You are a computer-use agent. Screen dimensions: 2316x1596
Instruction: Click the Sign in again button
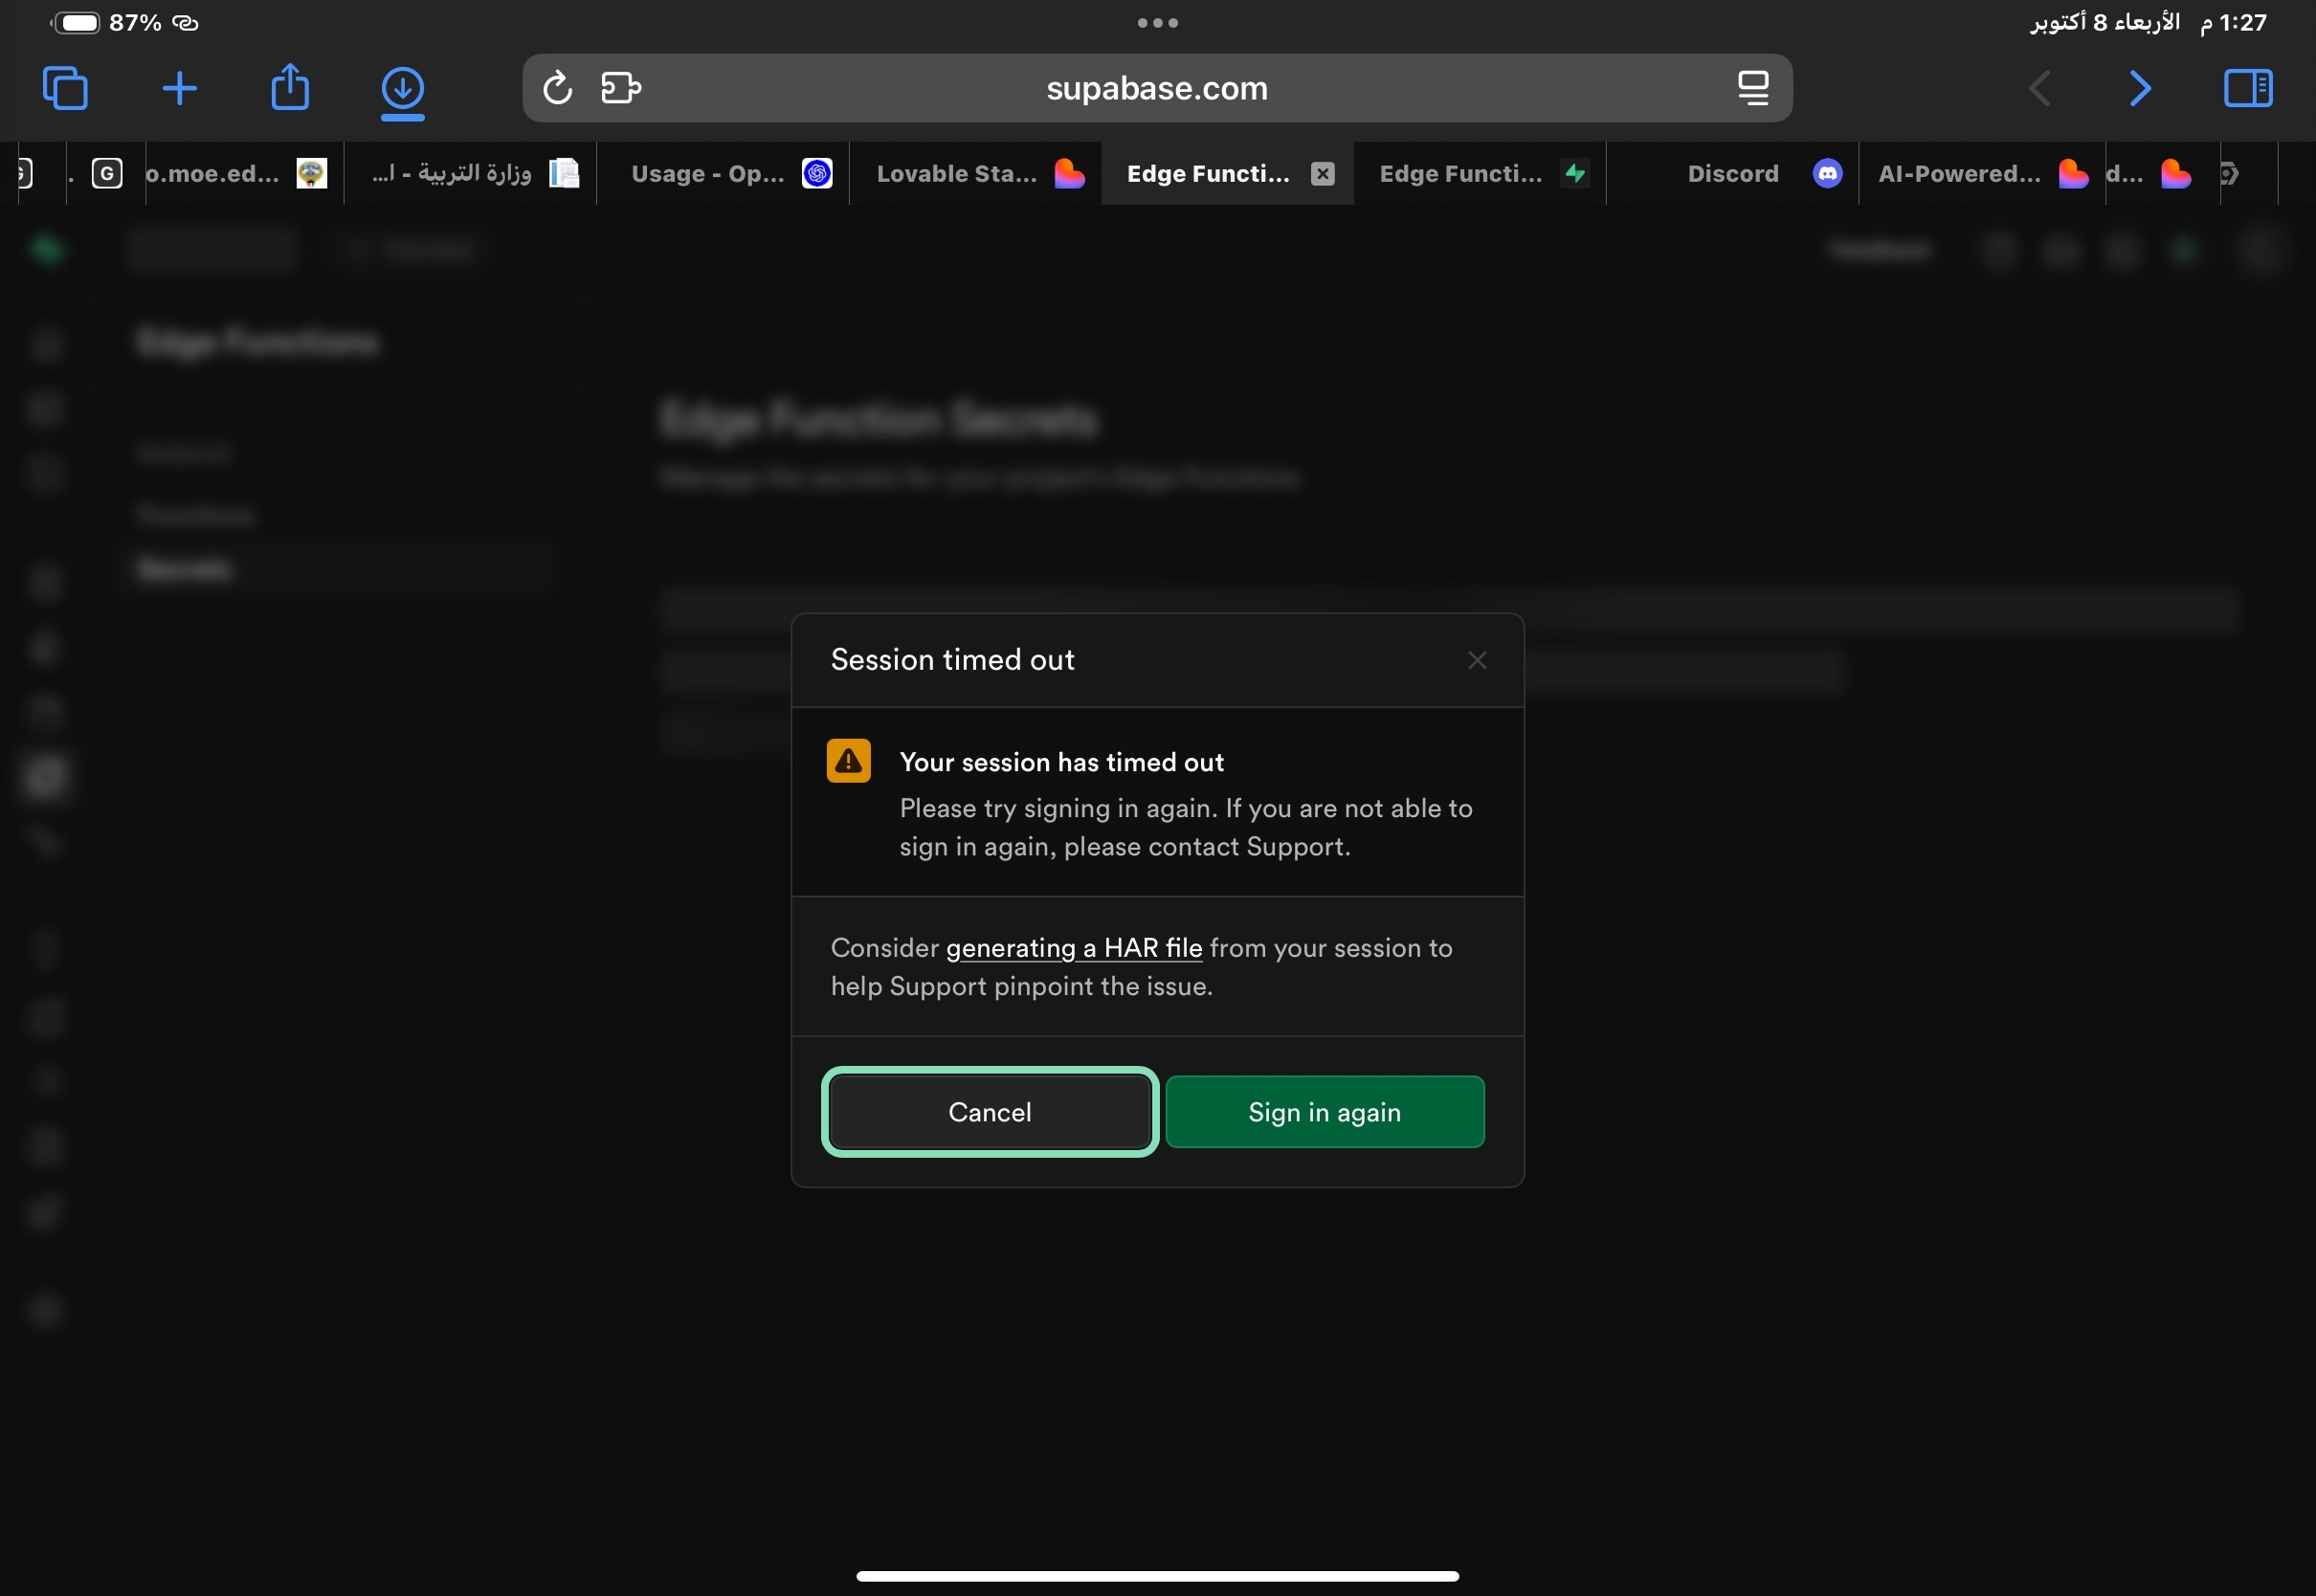(x=1324, y=1112)
